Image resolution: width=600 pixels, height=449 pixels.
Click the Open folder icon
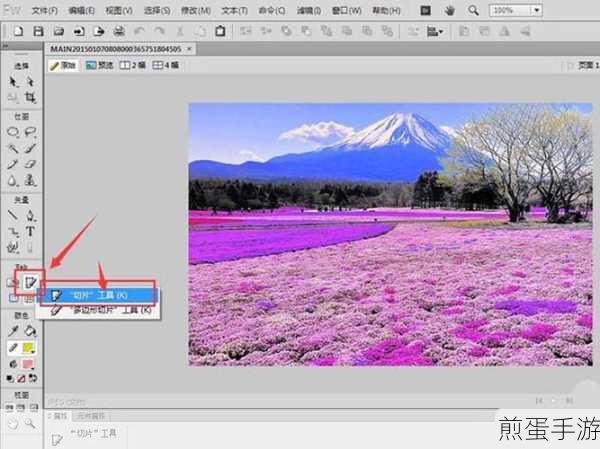pos(59,31)
